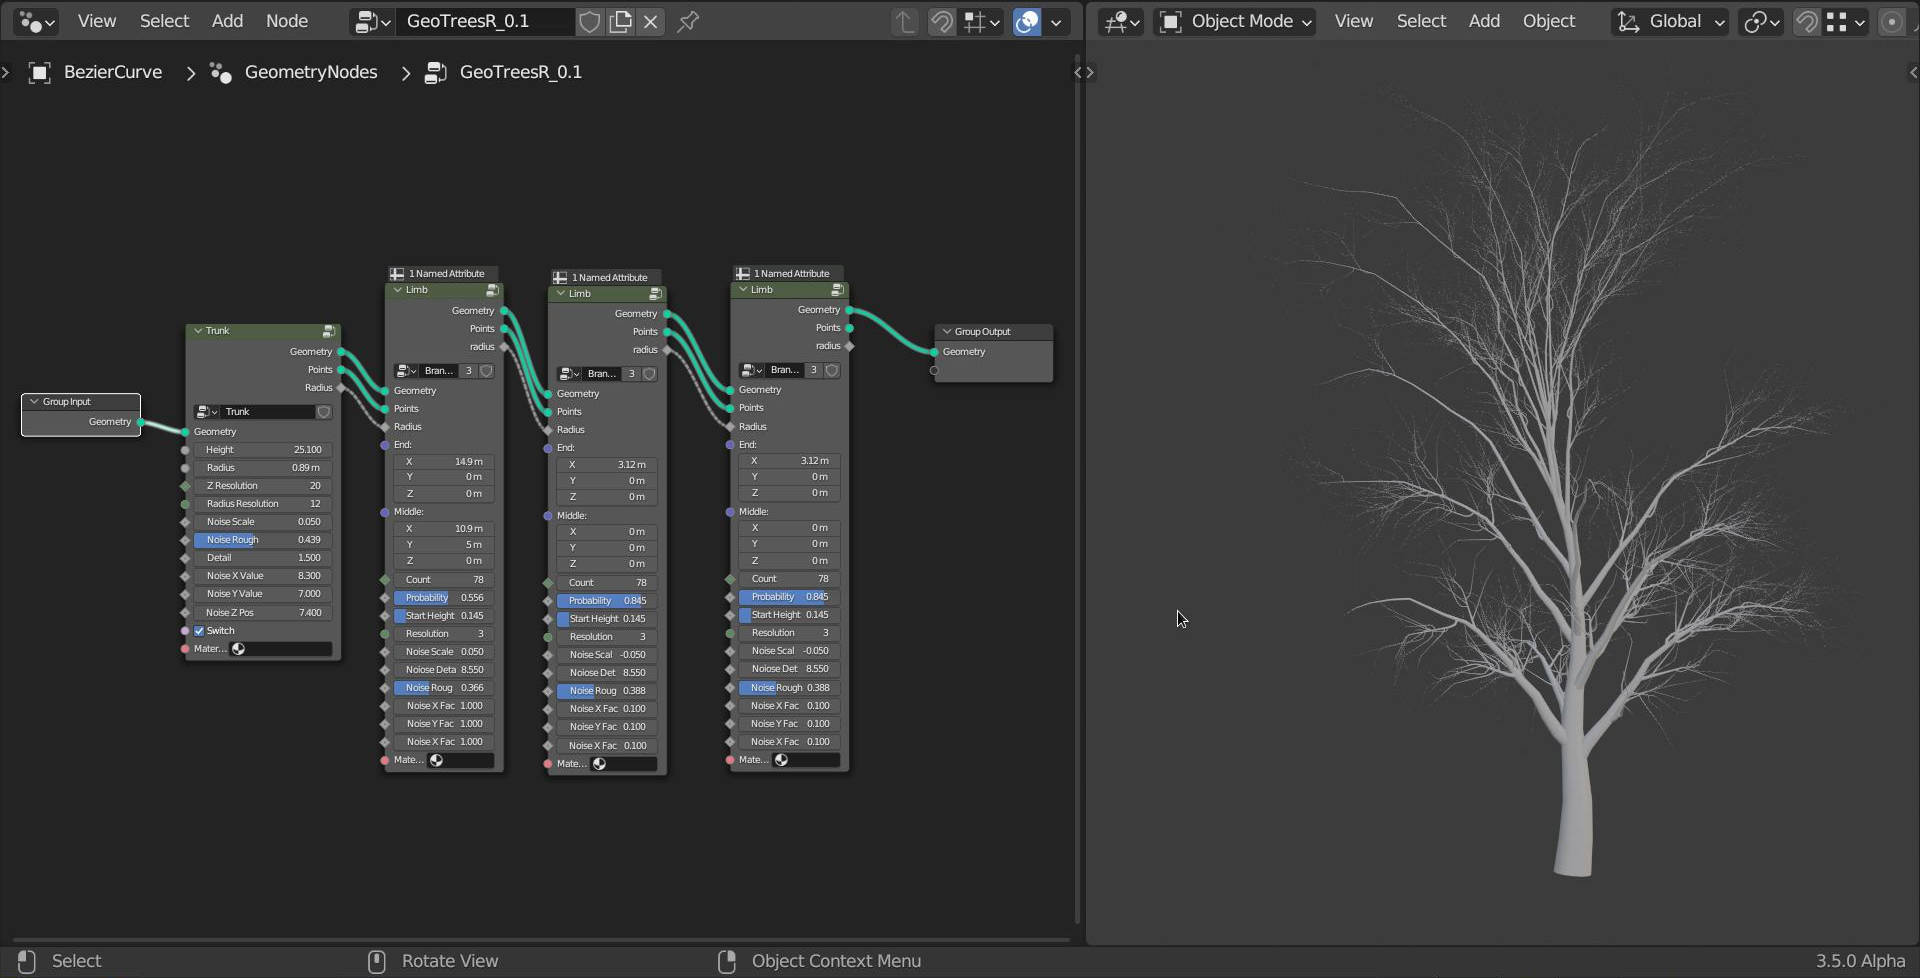Toggle proportional editing icon
Viewport: 1920px width, 978px height.
(x=1892, y=21)
